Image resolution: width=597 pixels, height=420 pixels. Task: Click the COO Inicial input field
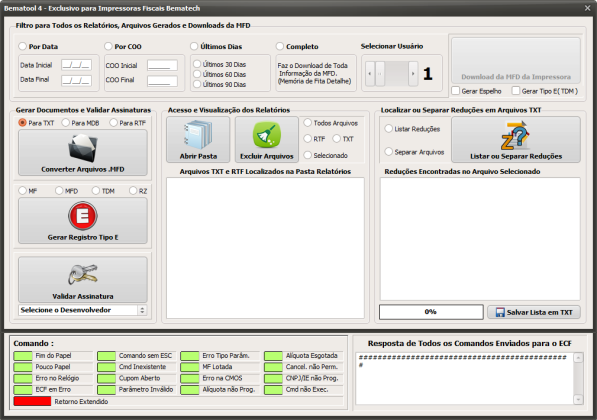point(162,65)
